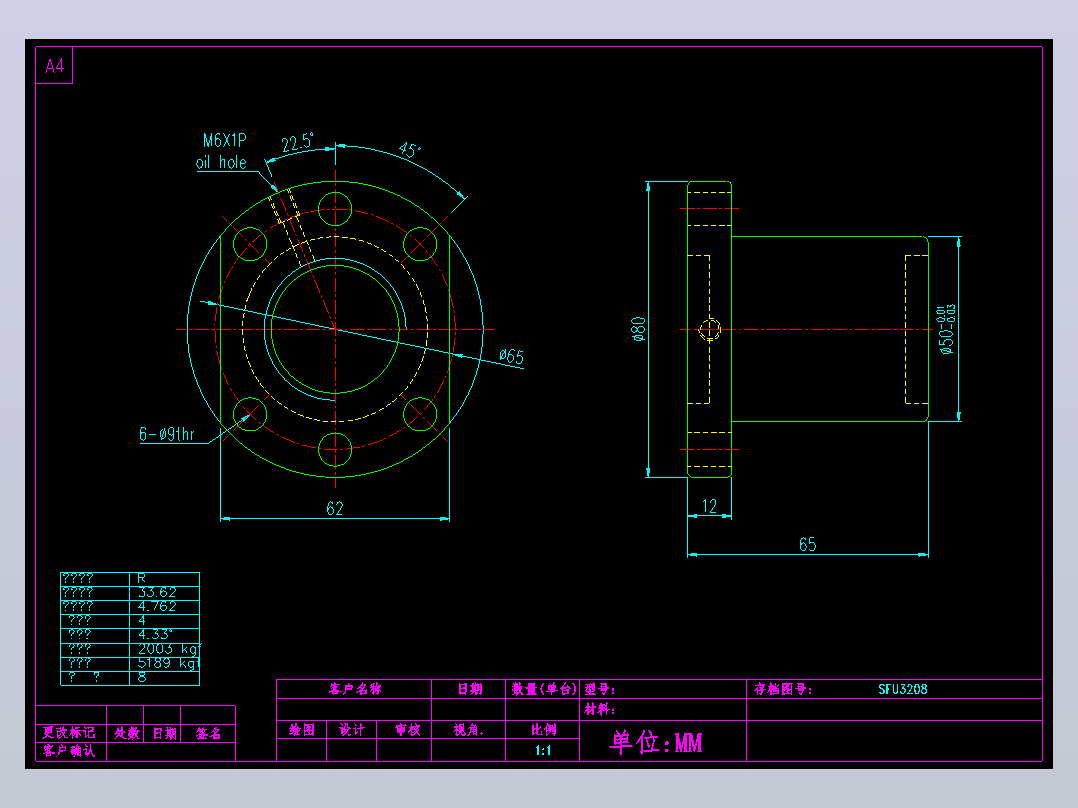Image resolution: width=1078 pixels, height=808 pixels.
Task: Click the "处数" revision cell
Action: [x=126, y=733]
